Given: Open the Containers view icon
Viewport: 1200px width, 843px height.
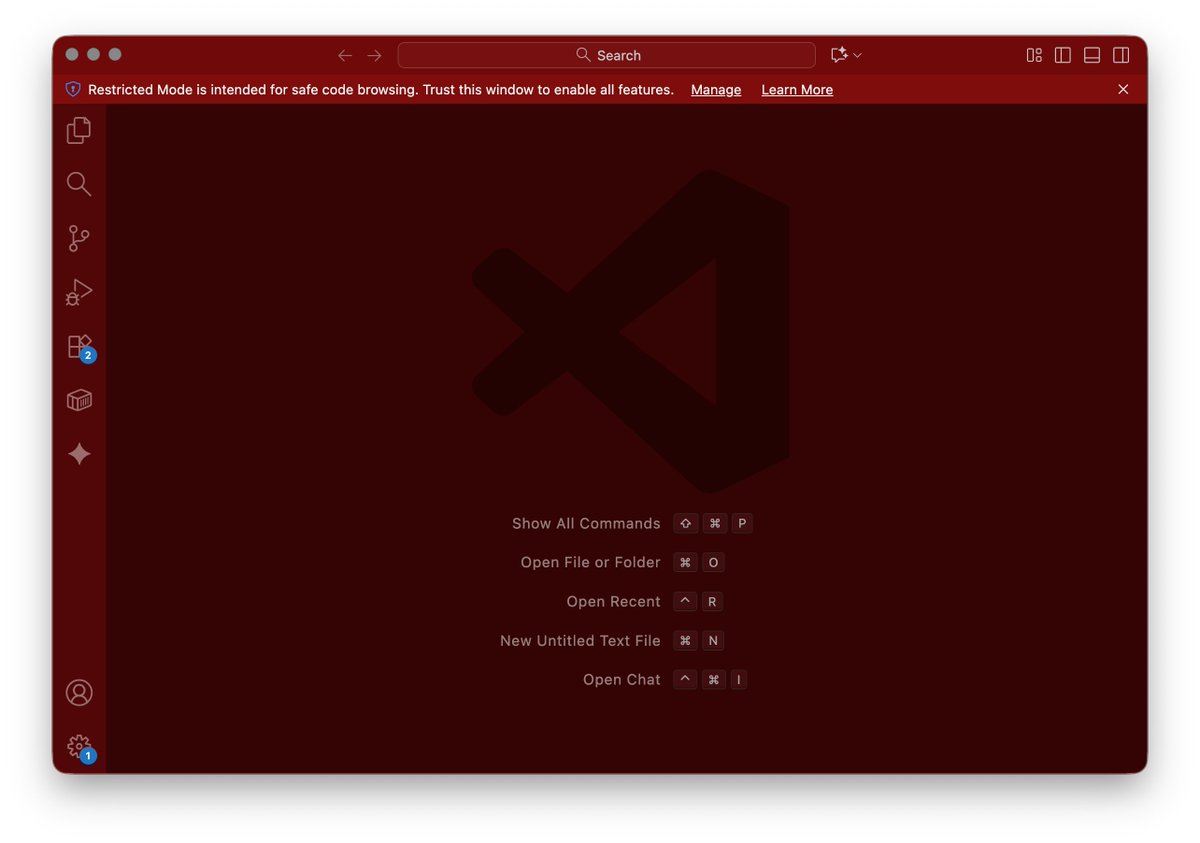Looking at the screenshot, I should 79,400.
